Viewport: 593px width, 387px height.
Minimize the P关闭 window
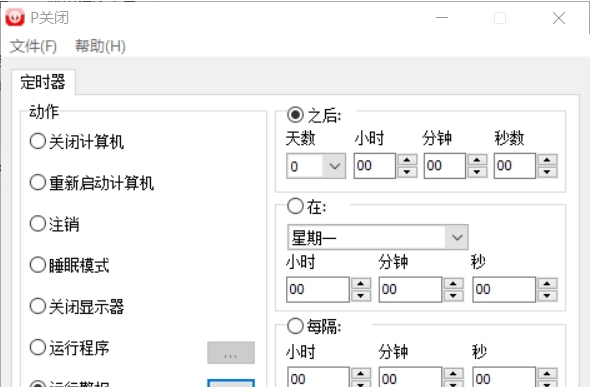click(442, 18)
